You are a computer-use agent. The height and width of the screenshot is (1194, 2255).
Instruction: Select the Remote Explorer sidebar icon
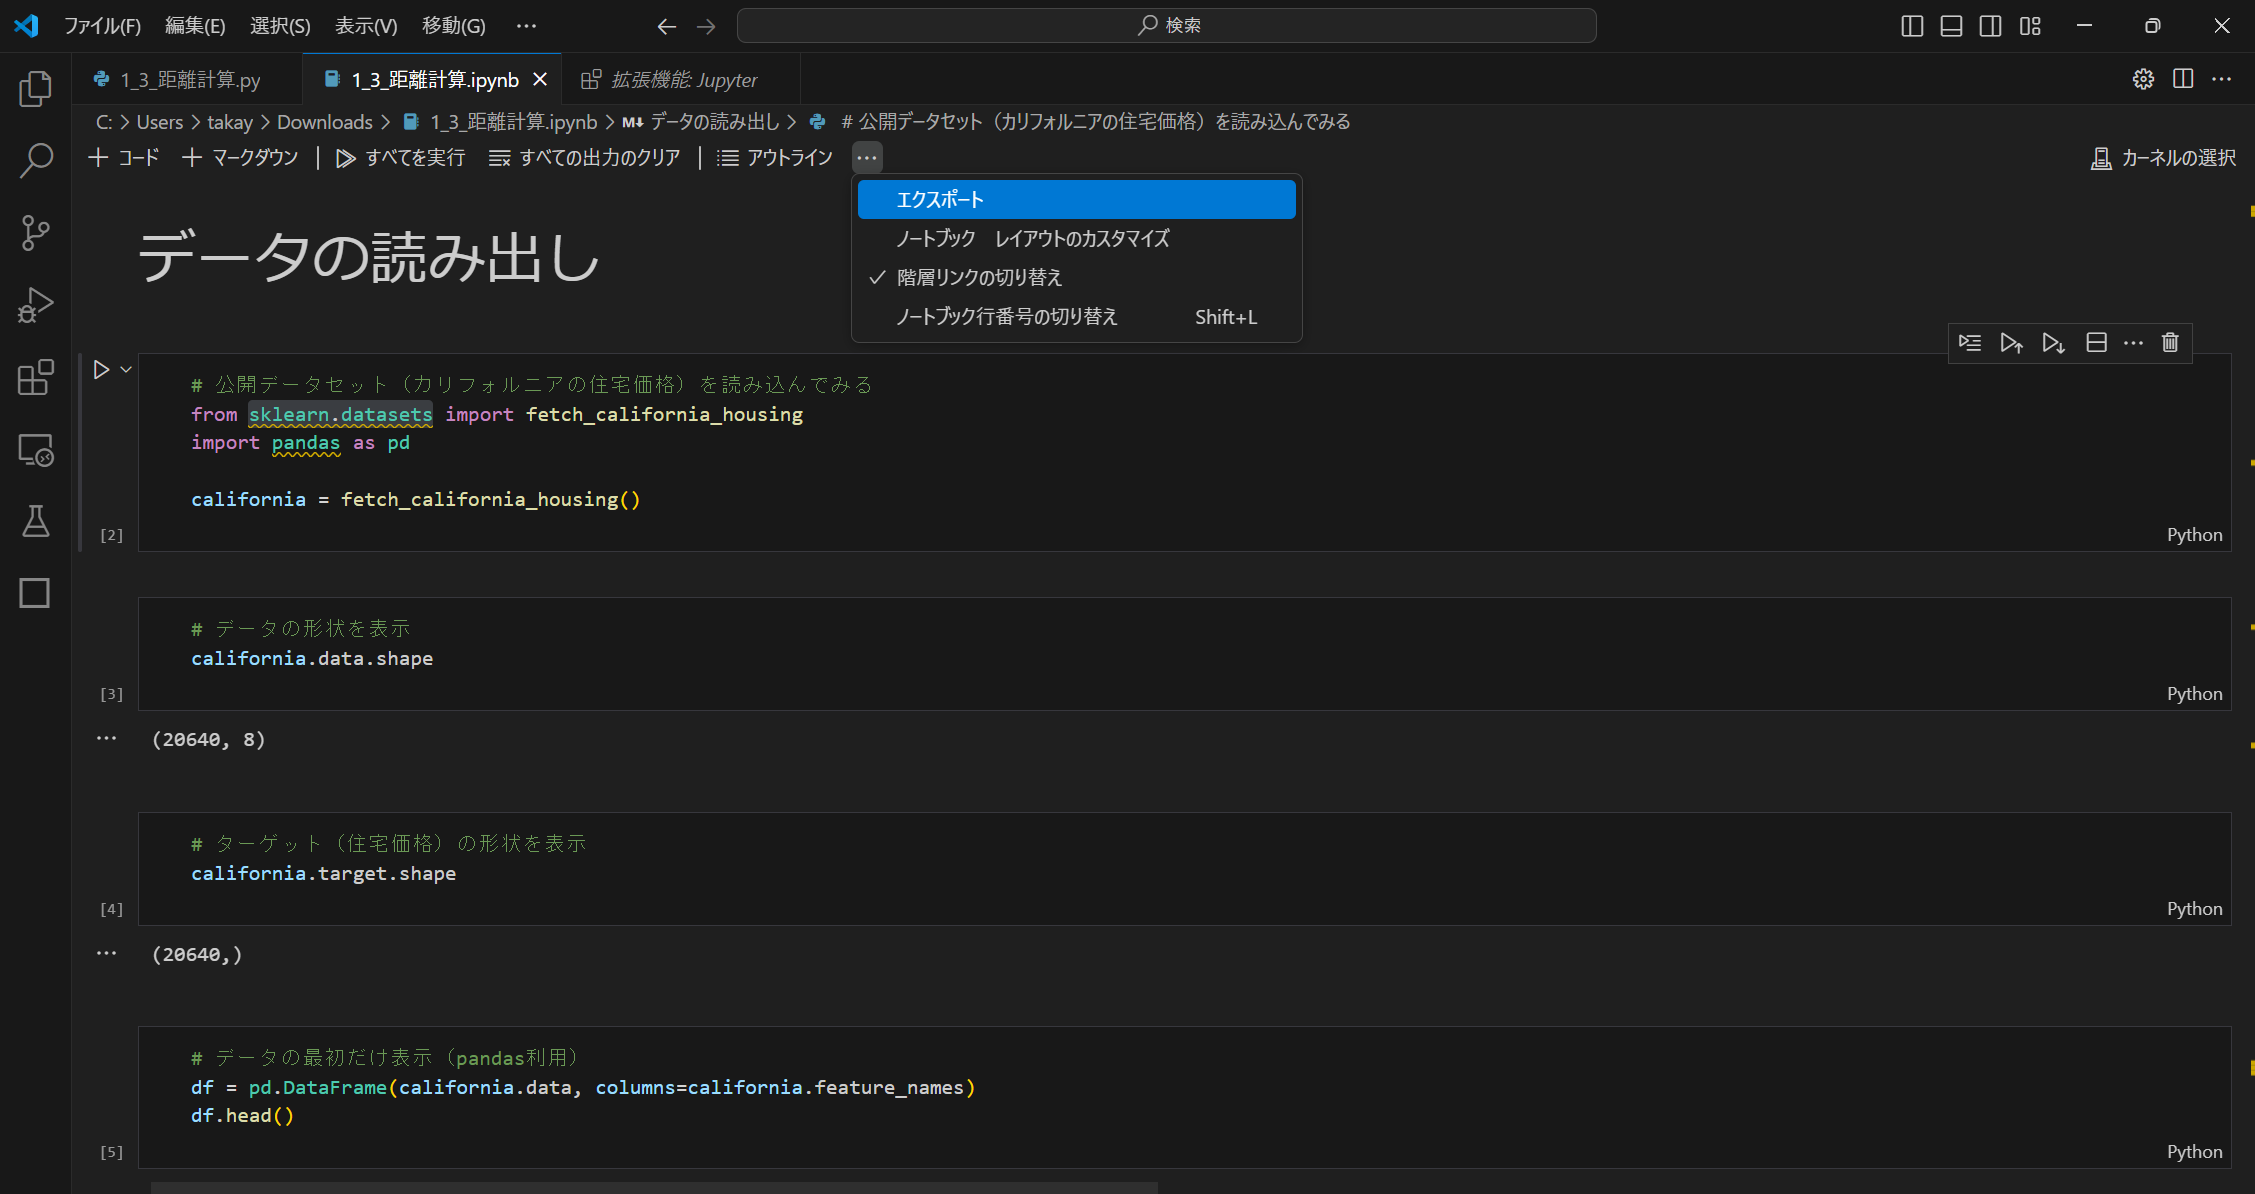35,450
